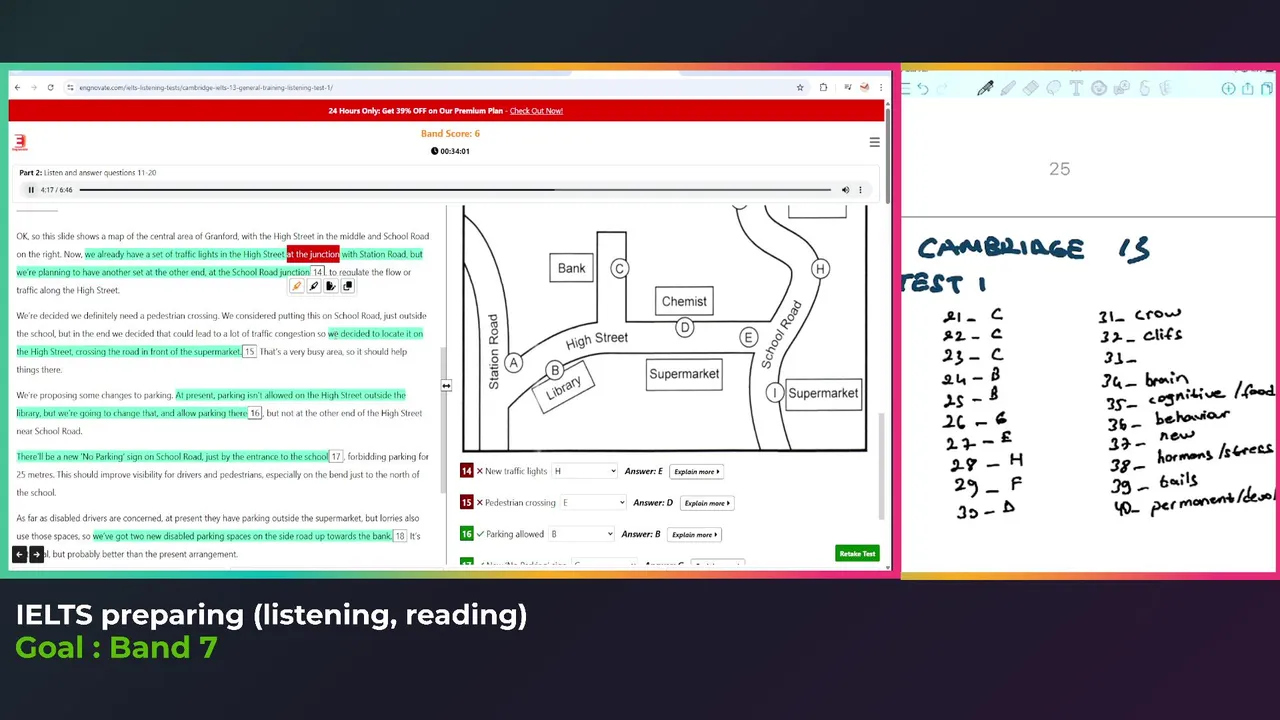Click map label D below Chemist
The image size is (1280, 720).
pos(685,327)
